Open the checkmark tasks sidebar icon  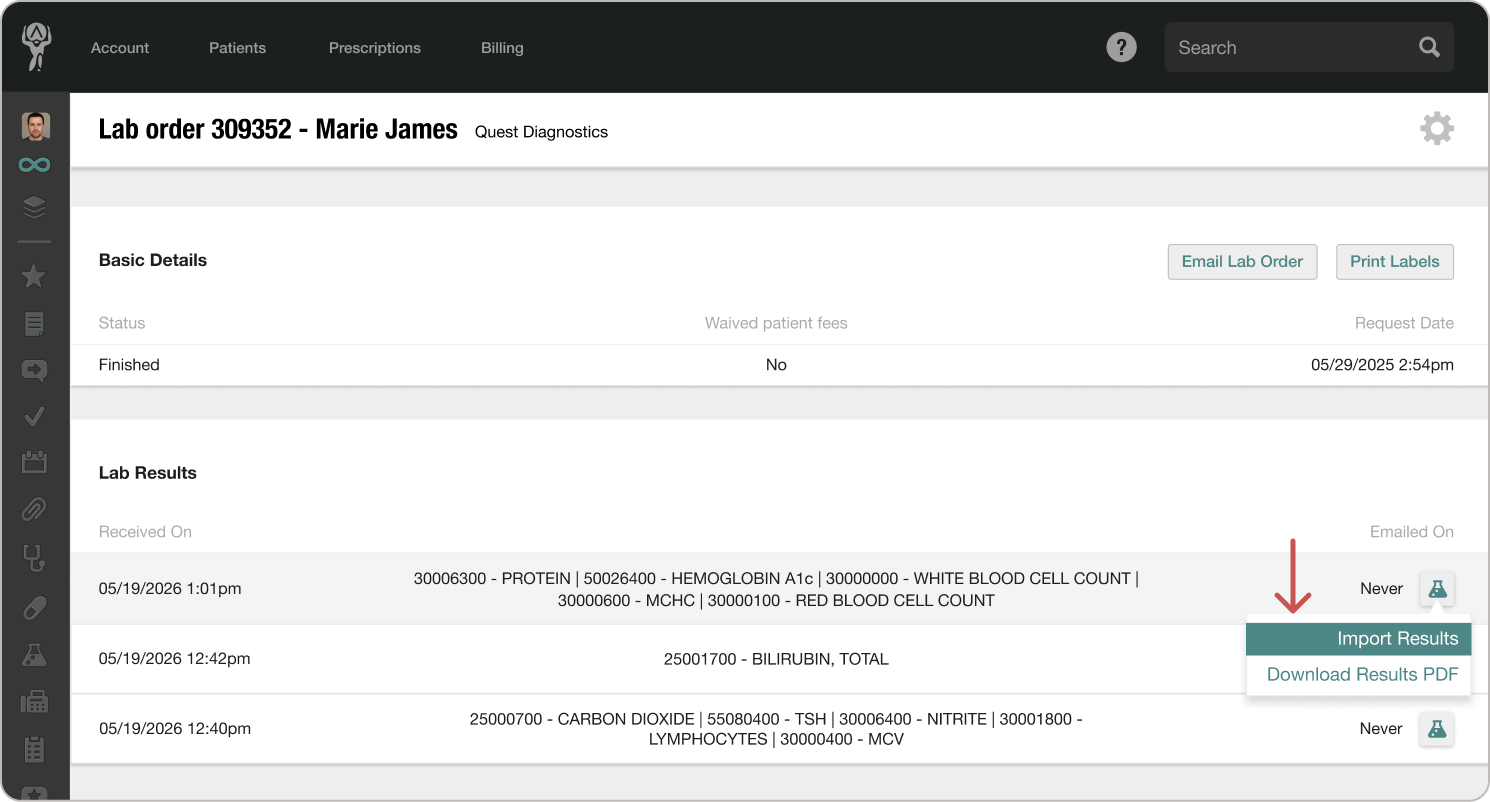pos(35,416)
